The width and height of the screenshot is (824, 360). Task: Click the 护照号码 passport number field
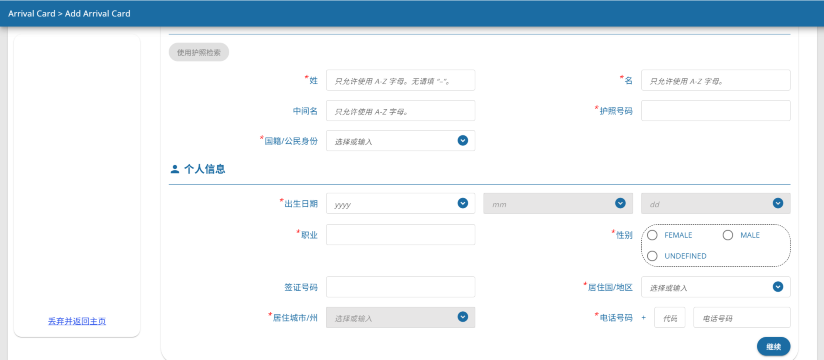point(716,111)
